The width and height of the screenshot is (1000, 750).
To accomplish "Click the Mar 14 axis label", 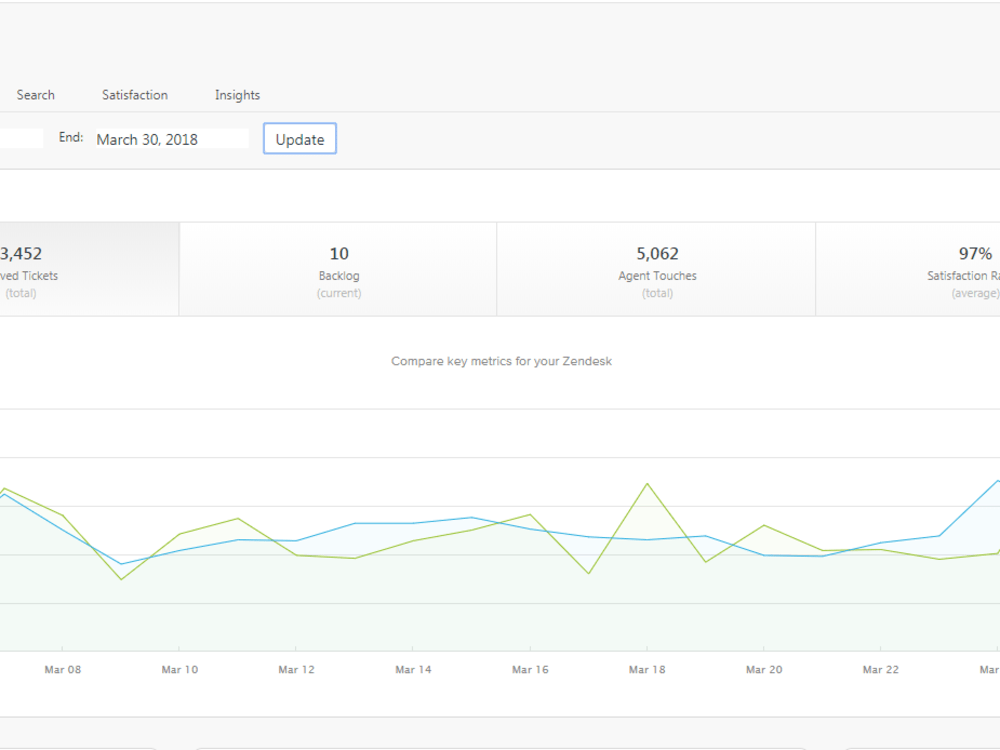I will [413, 670].
